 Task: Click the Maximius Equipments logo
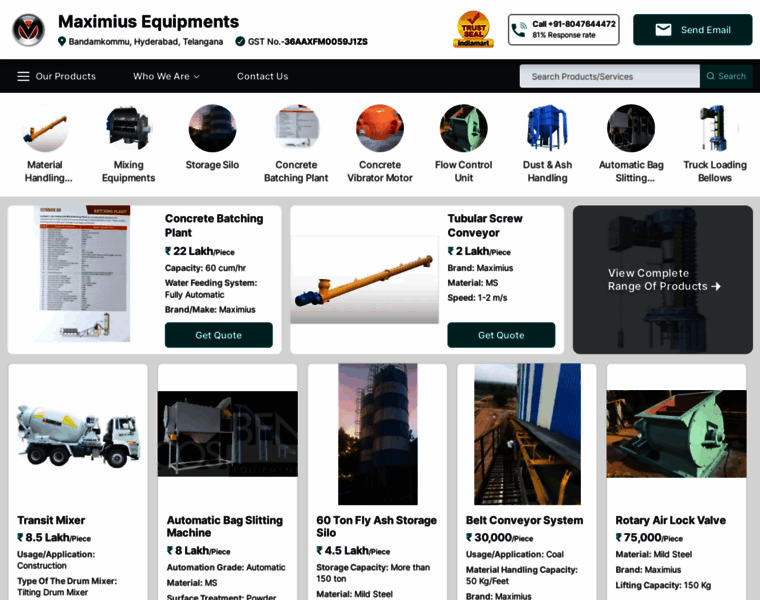(x=29, y=30)
